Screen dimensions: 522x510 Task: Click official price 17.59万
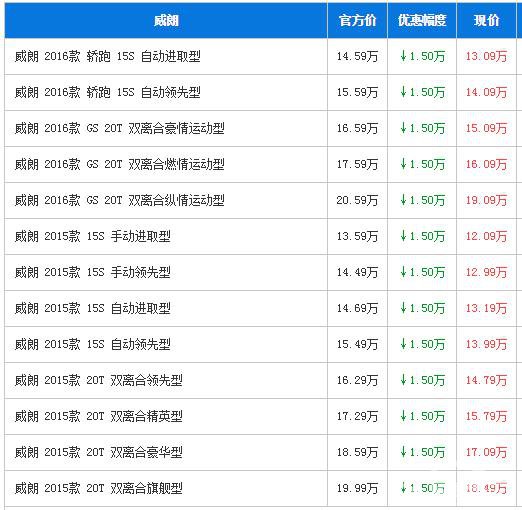point(357,164)
